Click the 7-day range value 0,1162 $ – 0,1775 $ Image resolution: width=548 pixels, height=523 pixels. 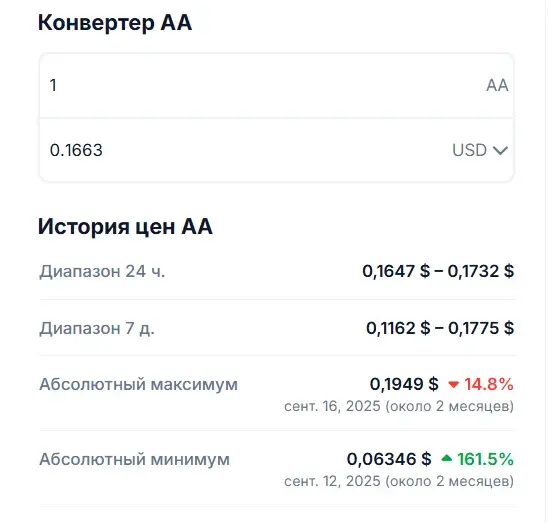point(440,328)
